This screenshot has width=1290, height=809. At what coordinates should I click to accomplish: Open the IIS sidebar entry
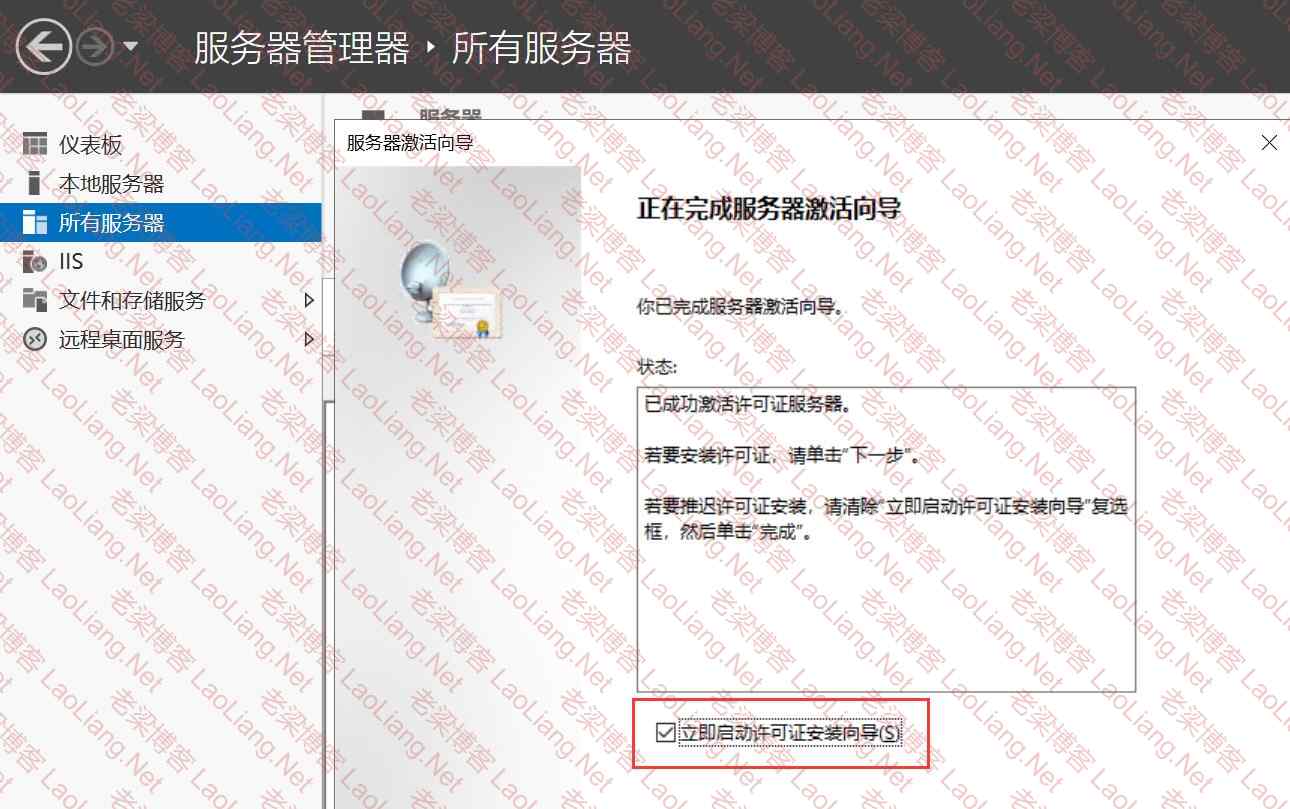click(x=160, y=261)
